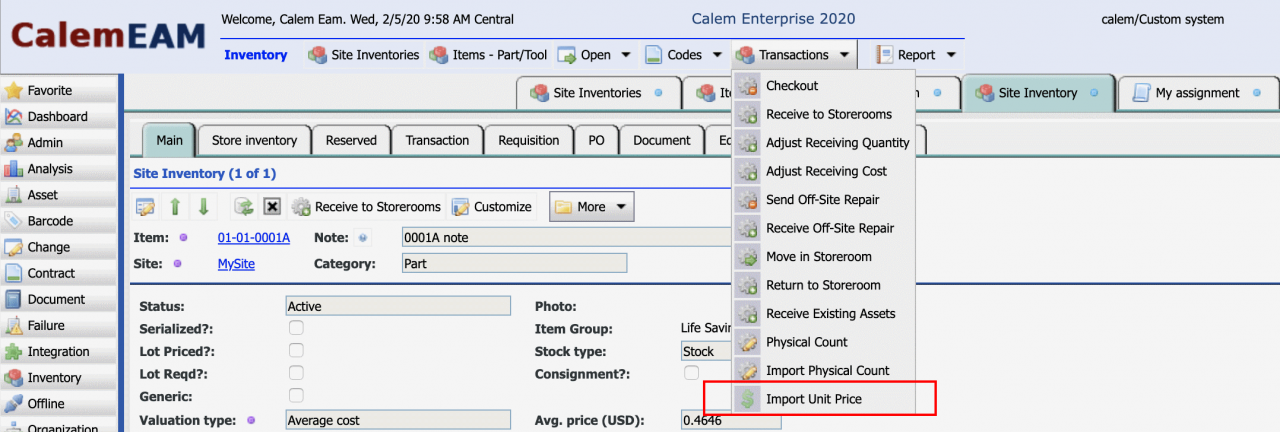Click the Customize toolbar button

491,207
